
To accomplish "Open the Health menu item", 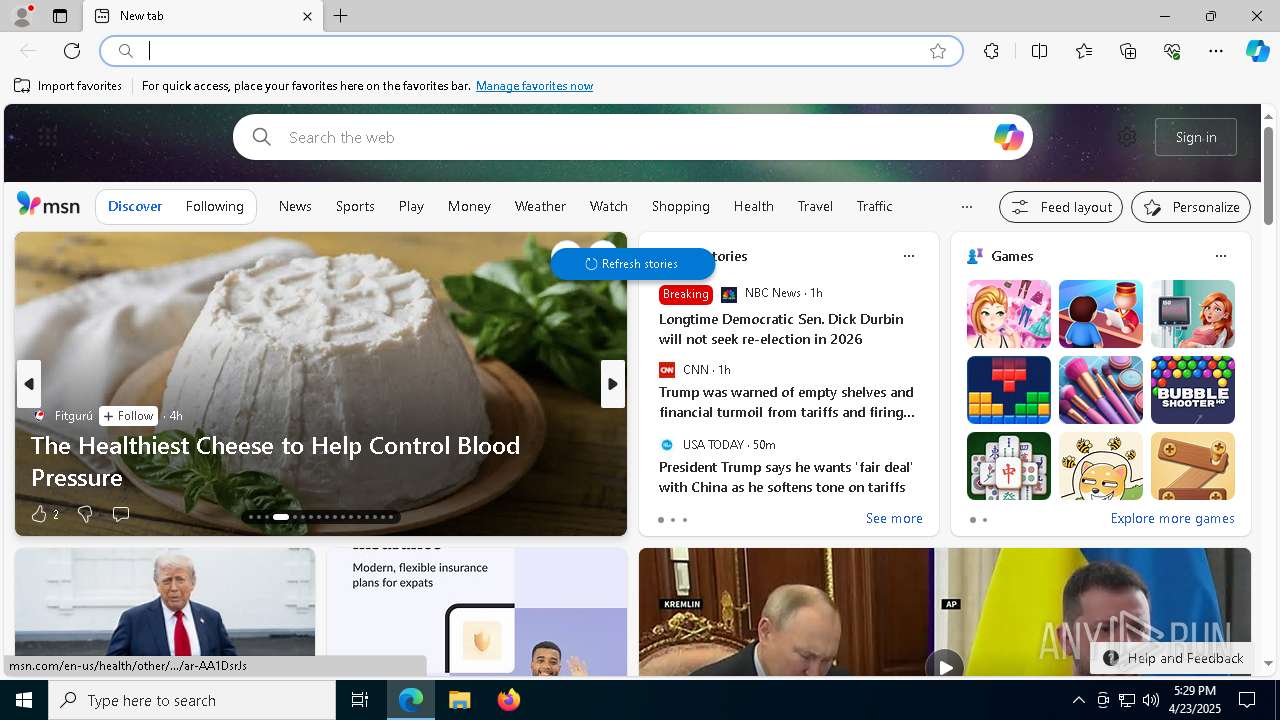I will [x=753, y=206].
